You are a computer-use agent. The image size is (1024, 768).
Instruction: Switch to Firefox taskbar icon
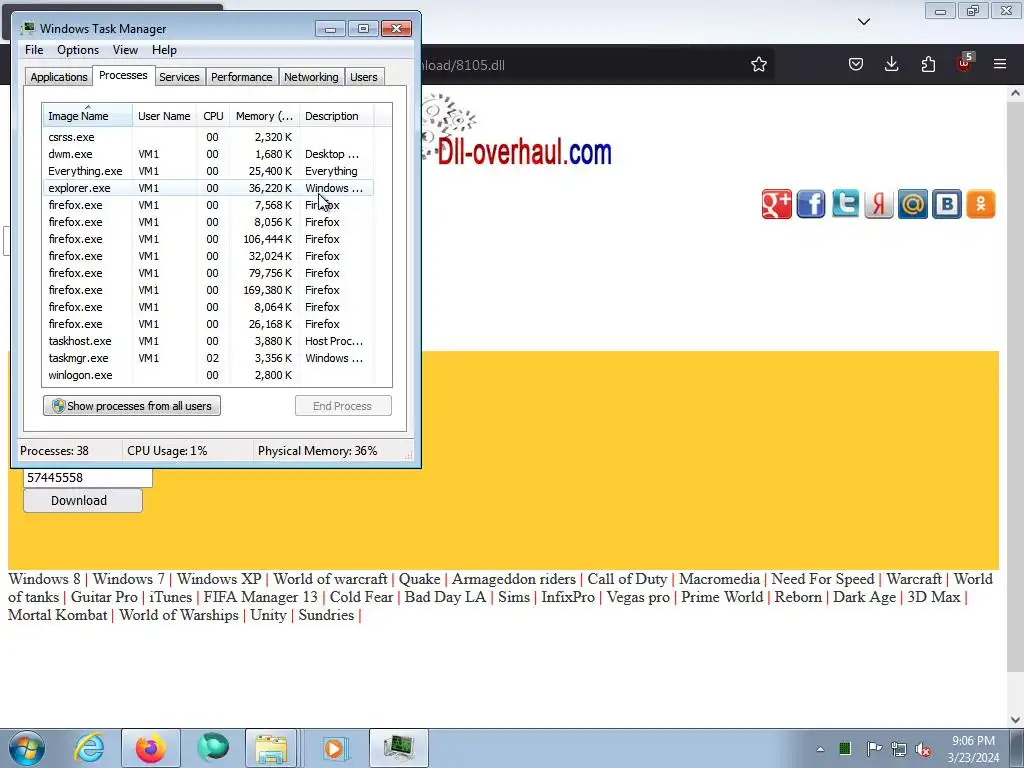click(151, 748)
